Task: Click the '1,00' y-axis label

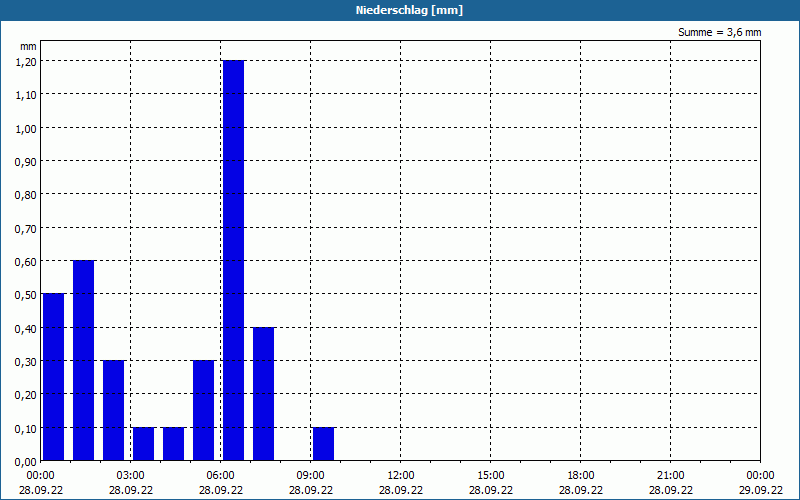Action: [x=26, y=128]
